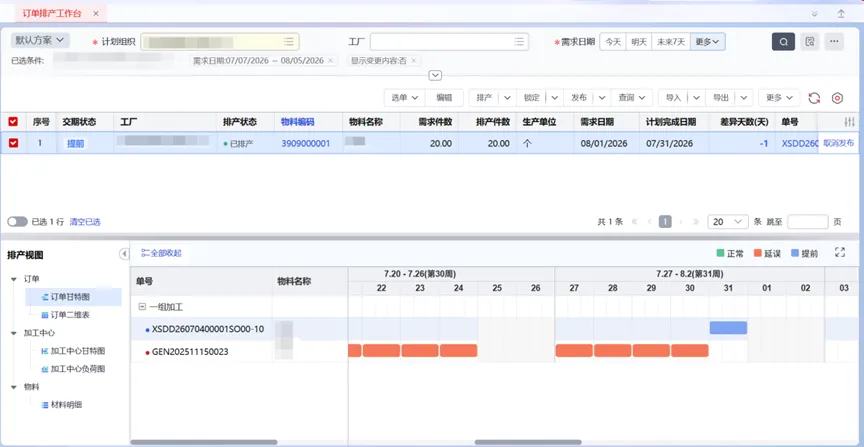864x447 pixels.
Task: Click the 提前 status link in row 1
Action: tap(75, 143)
